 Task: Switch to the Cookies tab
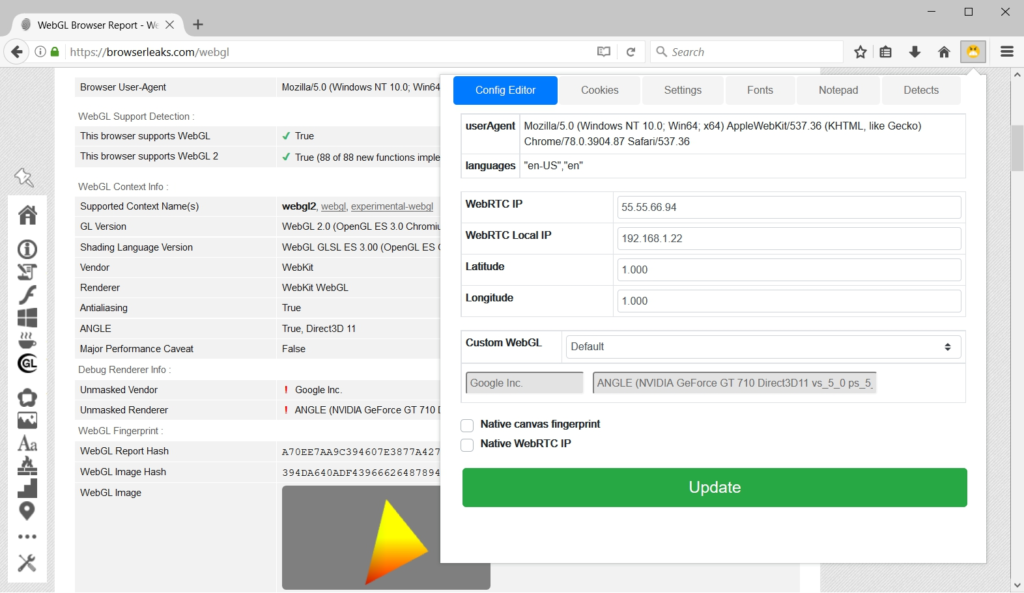click(x=600, y=90)
